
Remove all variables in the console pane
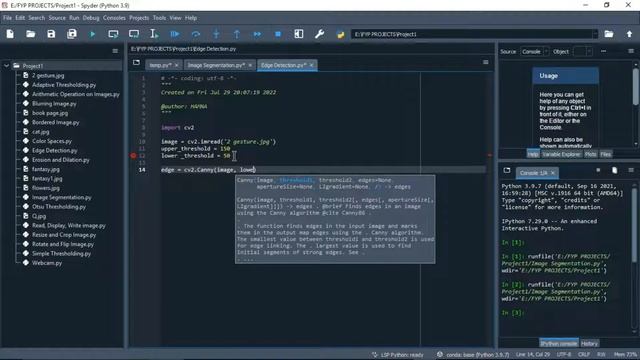point(615,170)
